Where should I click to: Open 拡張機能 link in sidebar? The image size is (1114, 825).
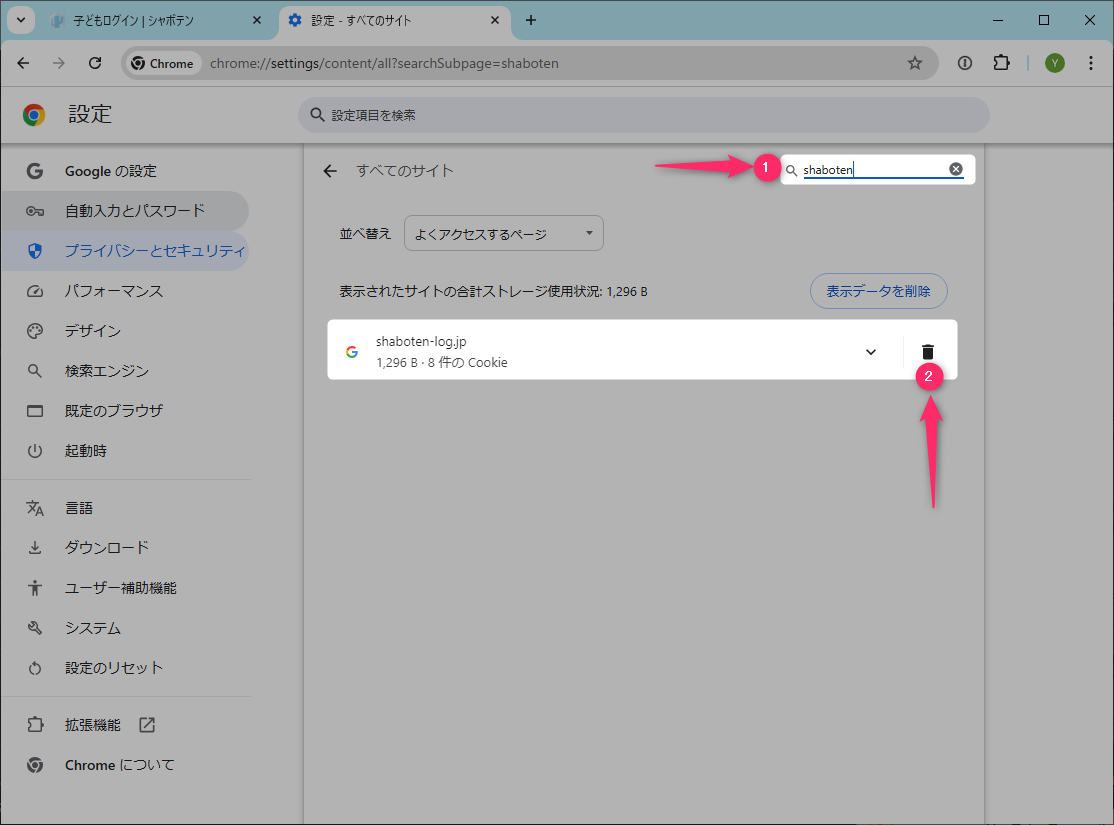click(x=92, y=725)
